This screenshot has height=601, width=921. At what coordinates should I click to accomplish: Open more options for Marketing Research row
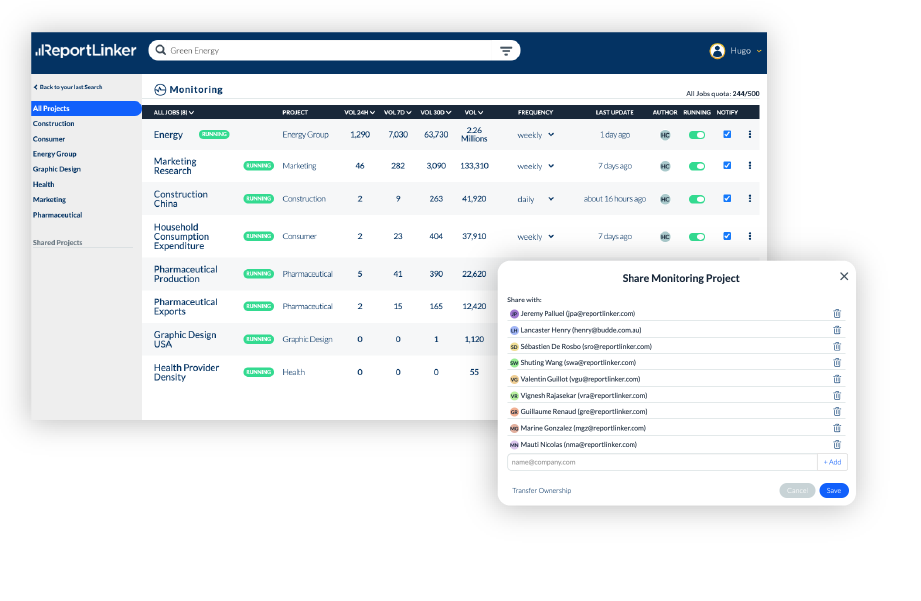(x=749, y=166)
